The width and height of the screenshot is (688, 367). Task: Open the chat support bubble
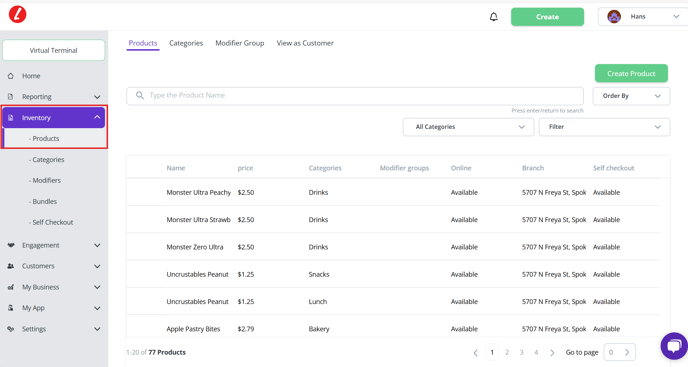[674, 346]
